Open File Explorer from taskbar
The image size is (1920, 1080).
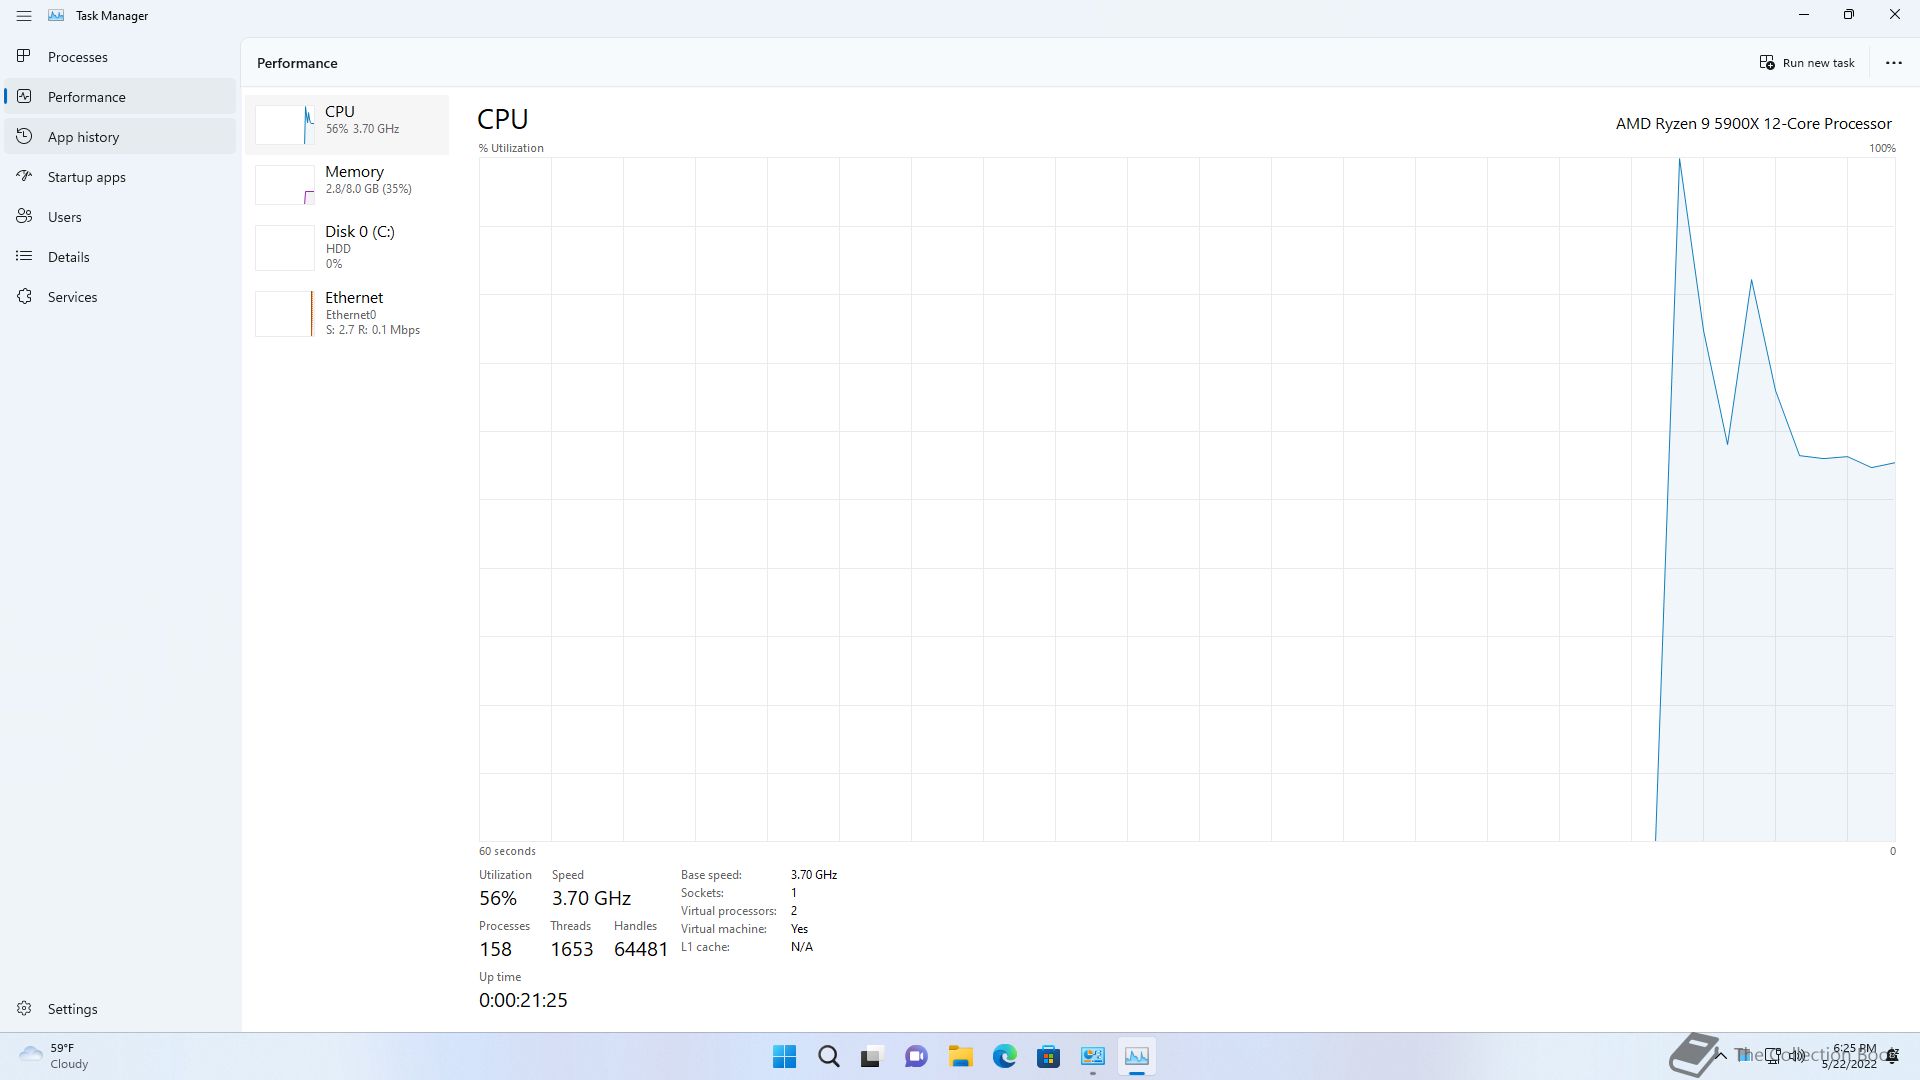point(960,1056)
